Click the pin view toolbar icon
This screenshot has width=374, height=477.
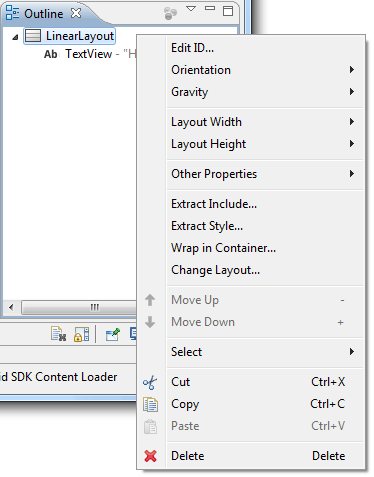[x=113, y=334]
